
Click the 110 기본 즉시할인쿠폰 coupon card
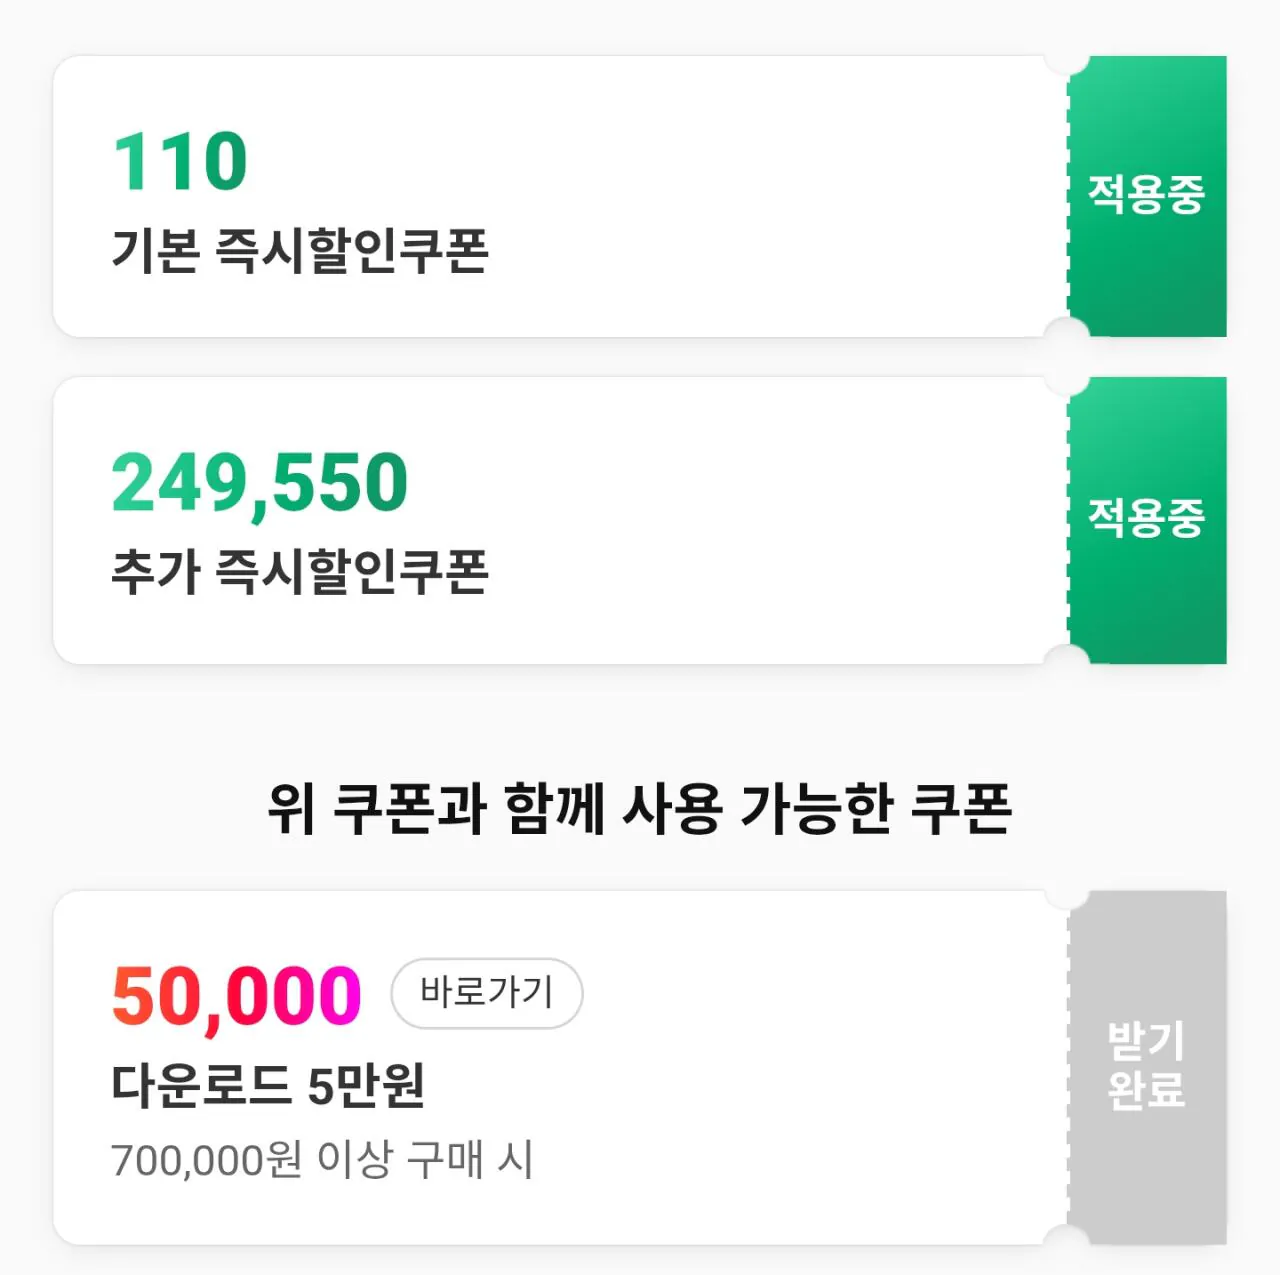[550, 195]
